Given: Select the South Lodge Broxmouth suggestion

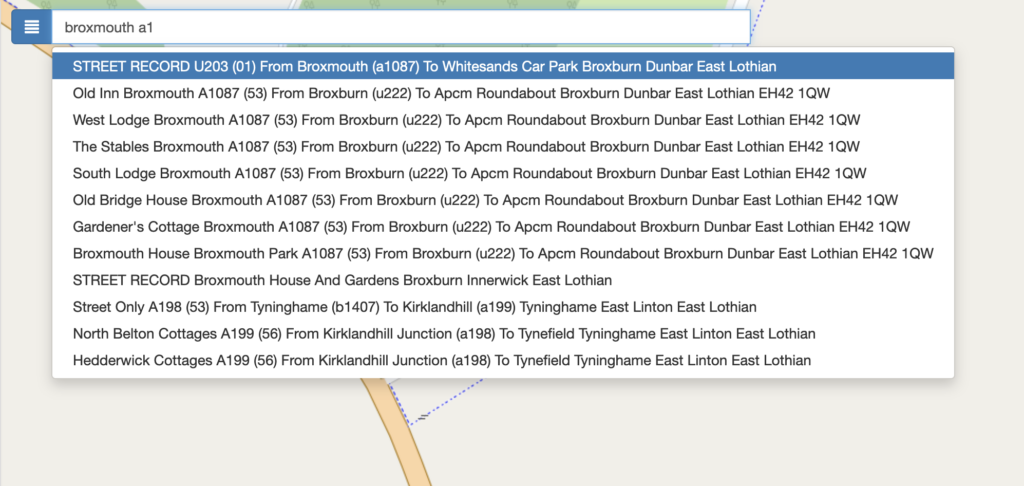Looking at the screenshot, I should (x=469, y=173).
